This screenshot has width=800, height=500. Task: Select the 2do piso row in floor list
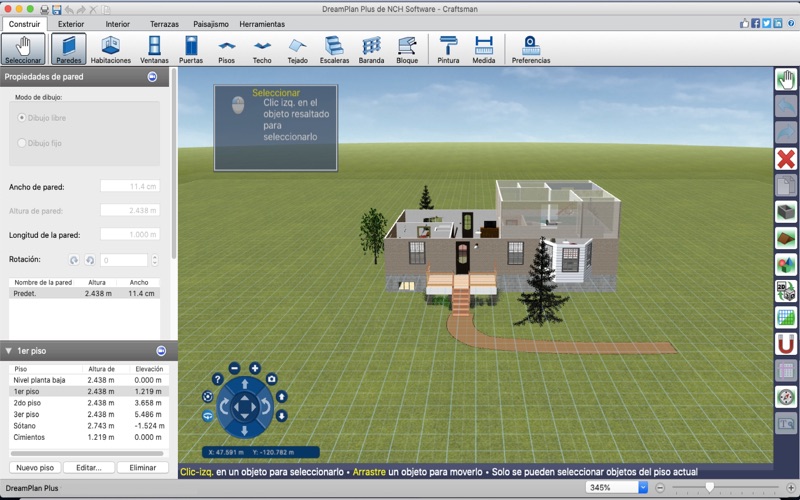pos(89,403)
